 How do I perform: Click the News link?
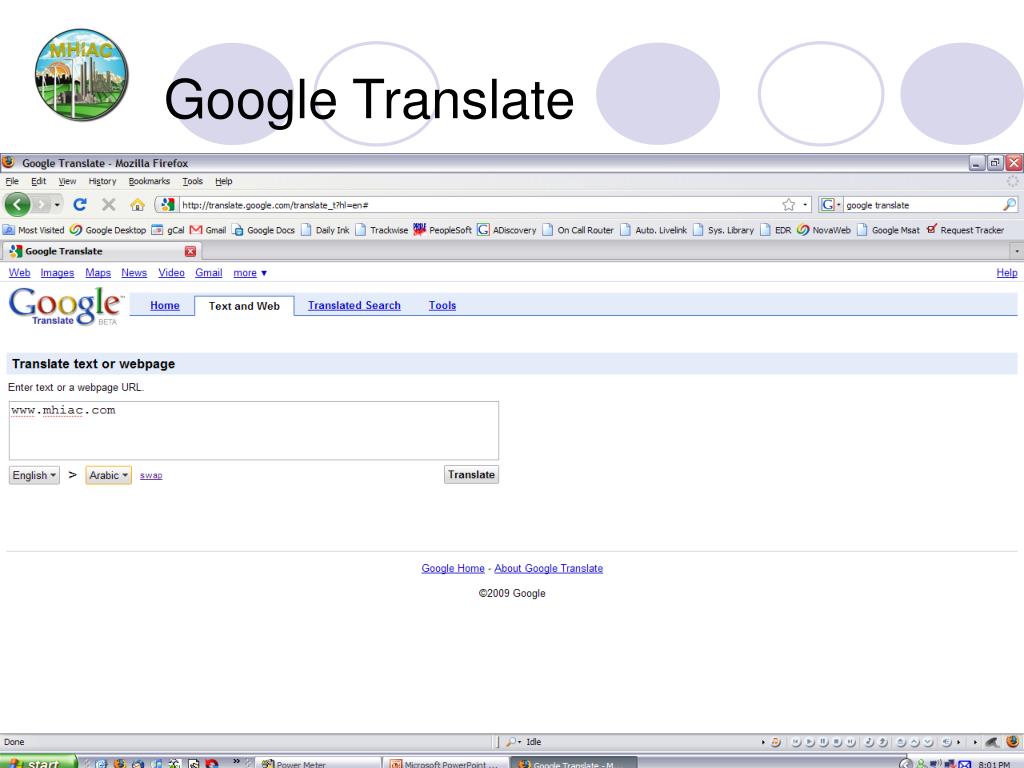click(134, 272)
